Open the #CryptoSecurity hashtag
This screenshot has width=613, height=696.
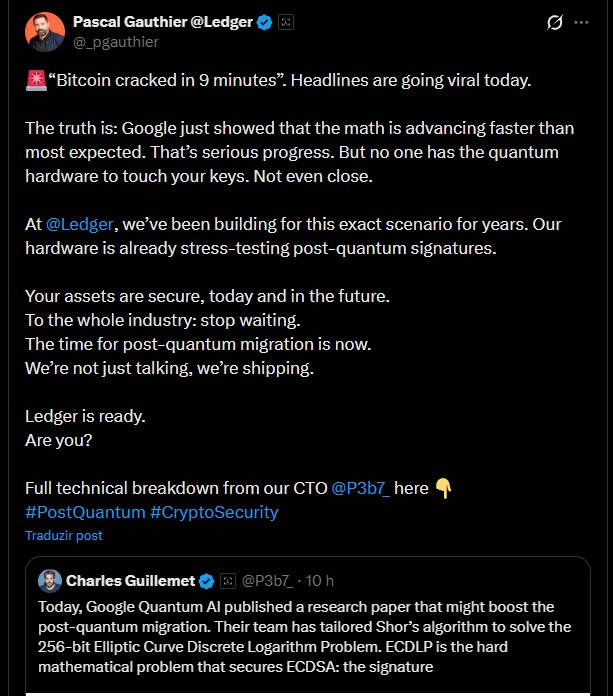coord(214,512)
